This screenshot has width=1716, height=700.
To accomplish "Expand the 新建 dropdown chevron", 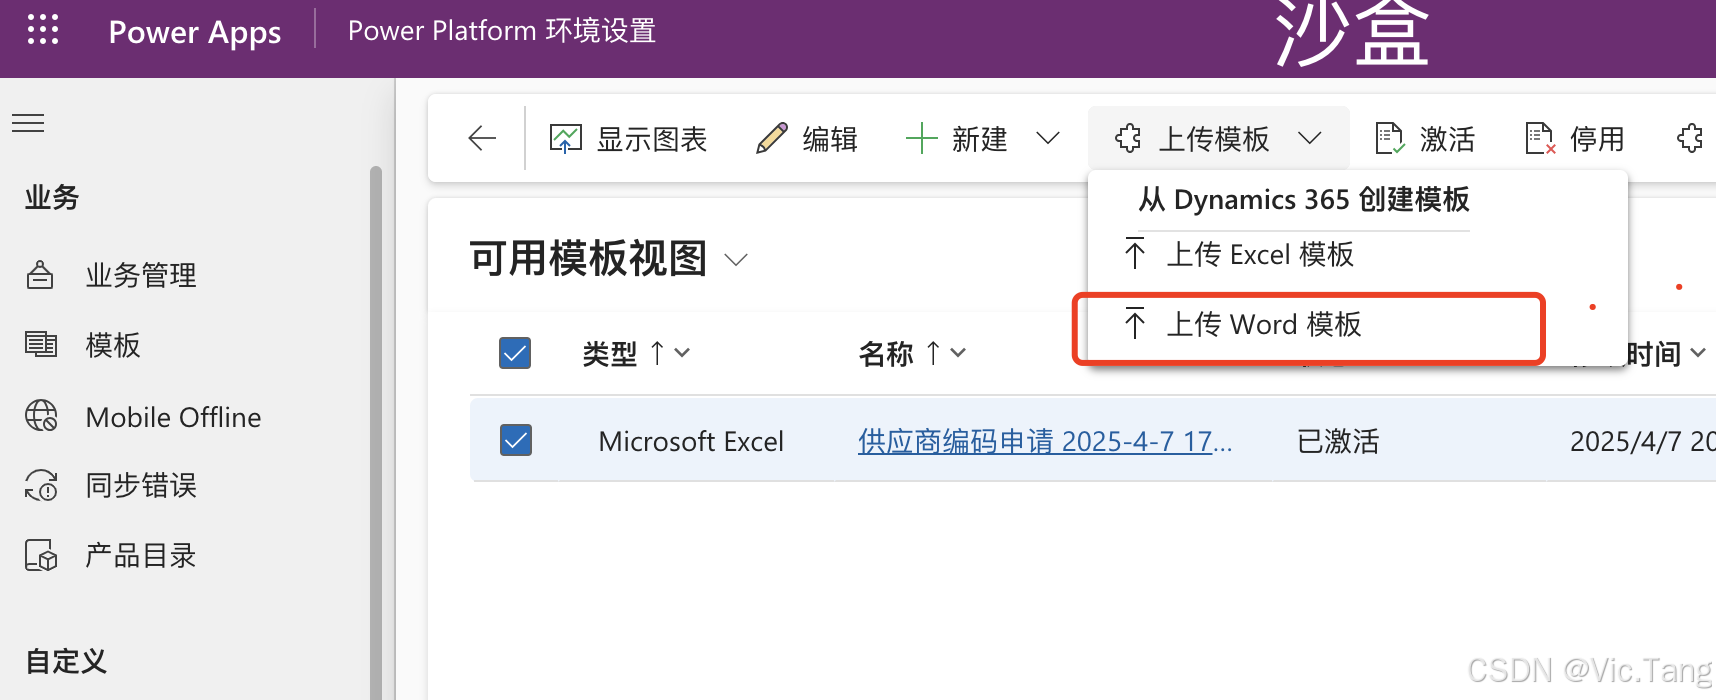I will point(1047,138).
